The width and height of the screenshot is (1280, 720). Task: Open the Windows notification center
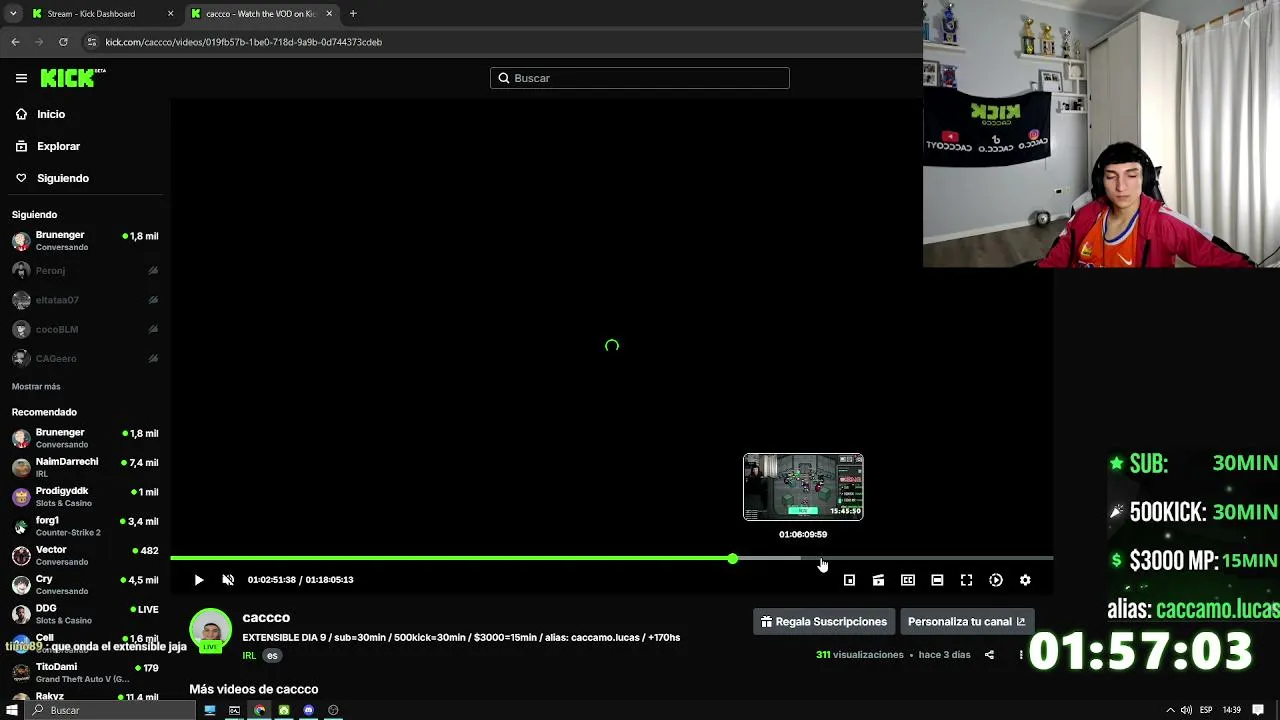(1258, 710)
